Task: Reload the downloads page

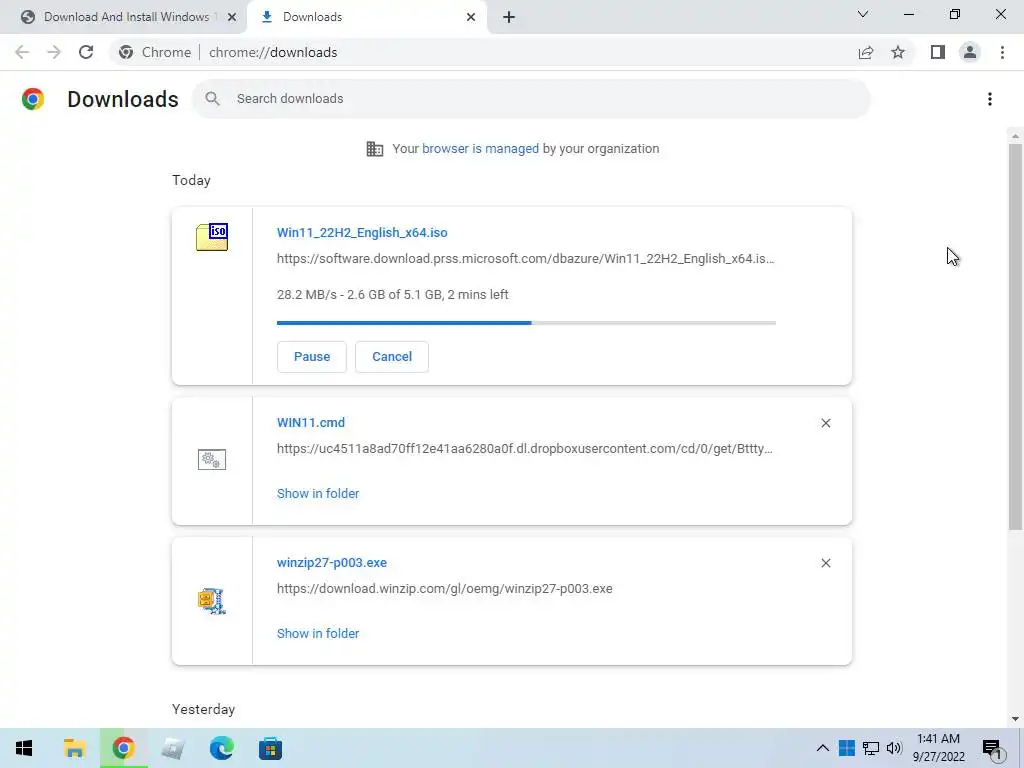Action: 86,52
